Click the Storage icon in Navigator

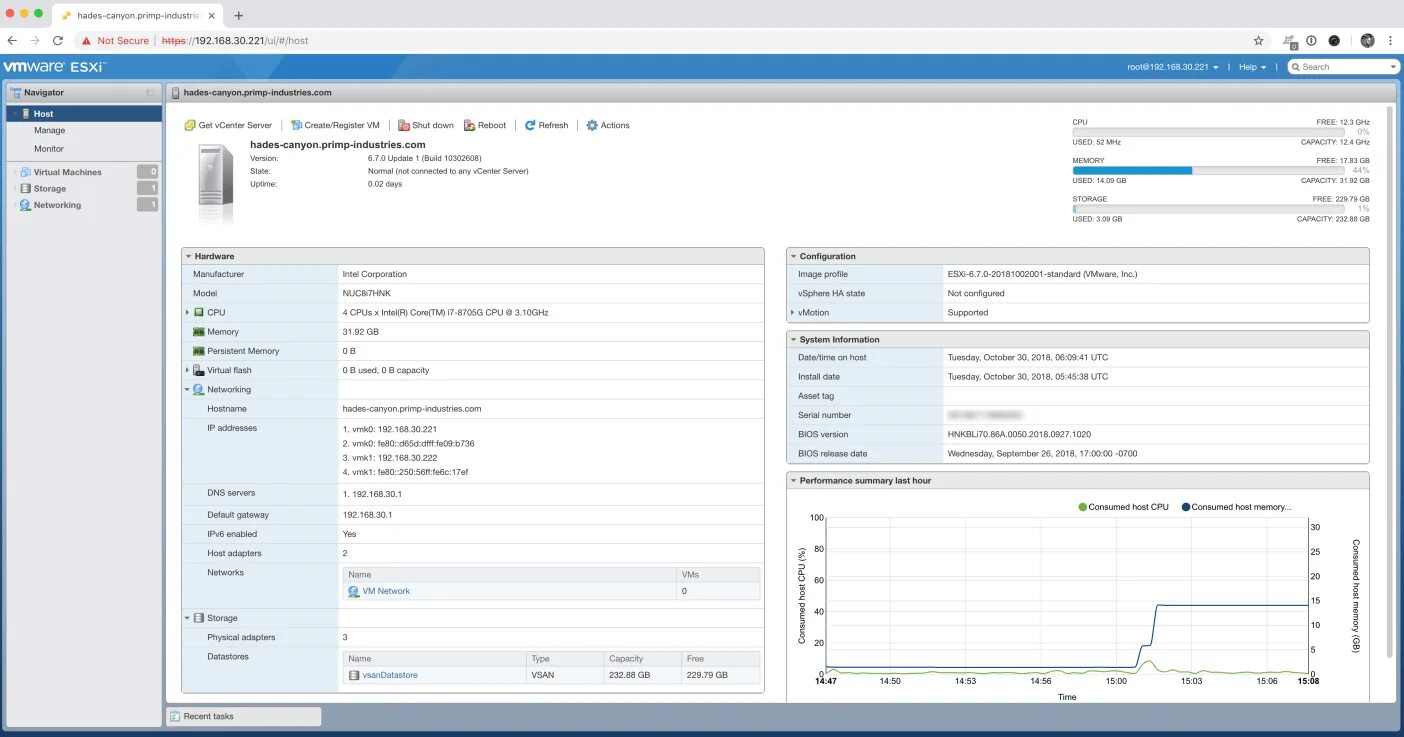25,188
